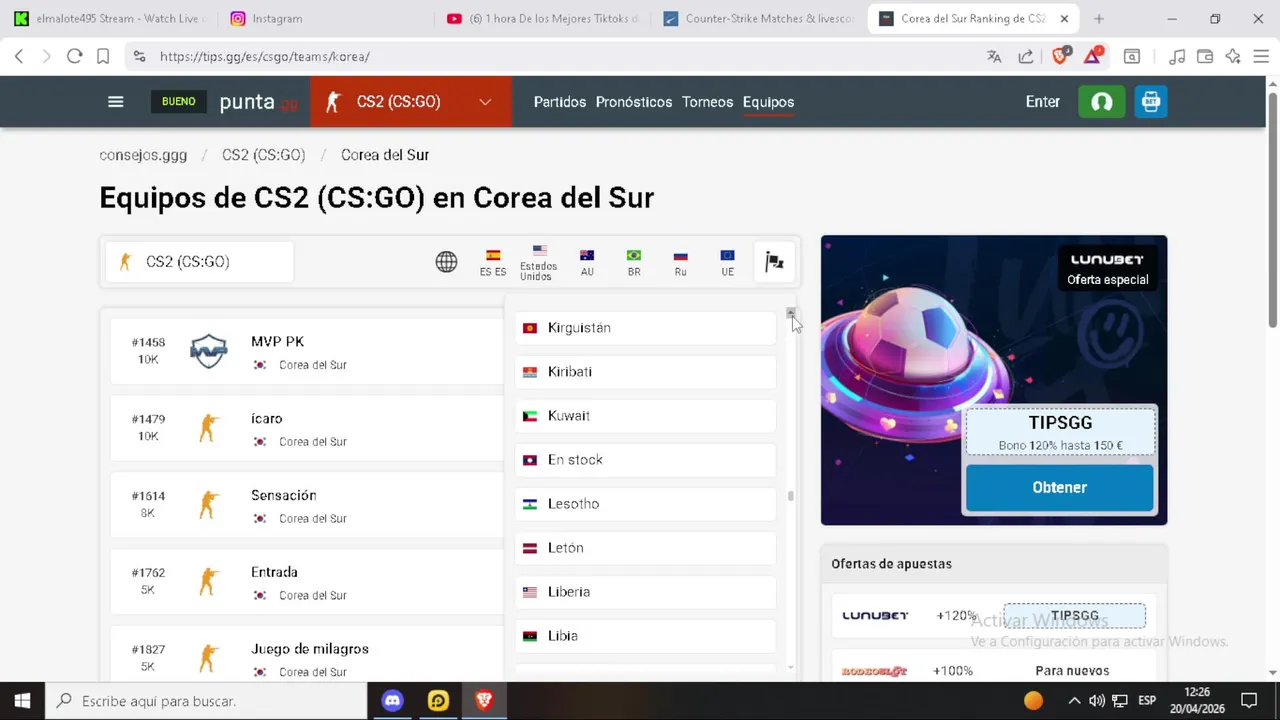Open the CS2 (CS:GO) filter selector
Screen dimensions: 1280x720
[x=199, y=262]
